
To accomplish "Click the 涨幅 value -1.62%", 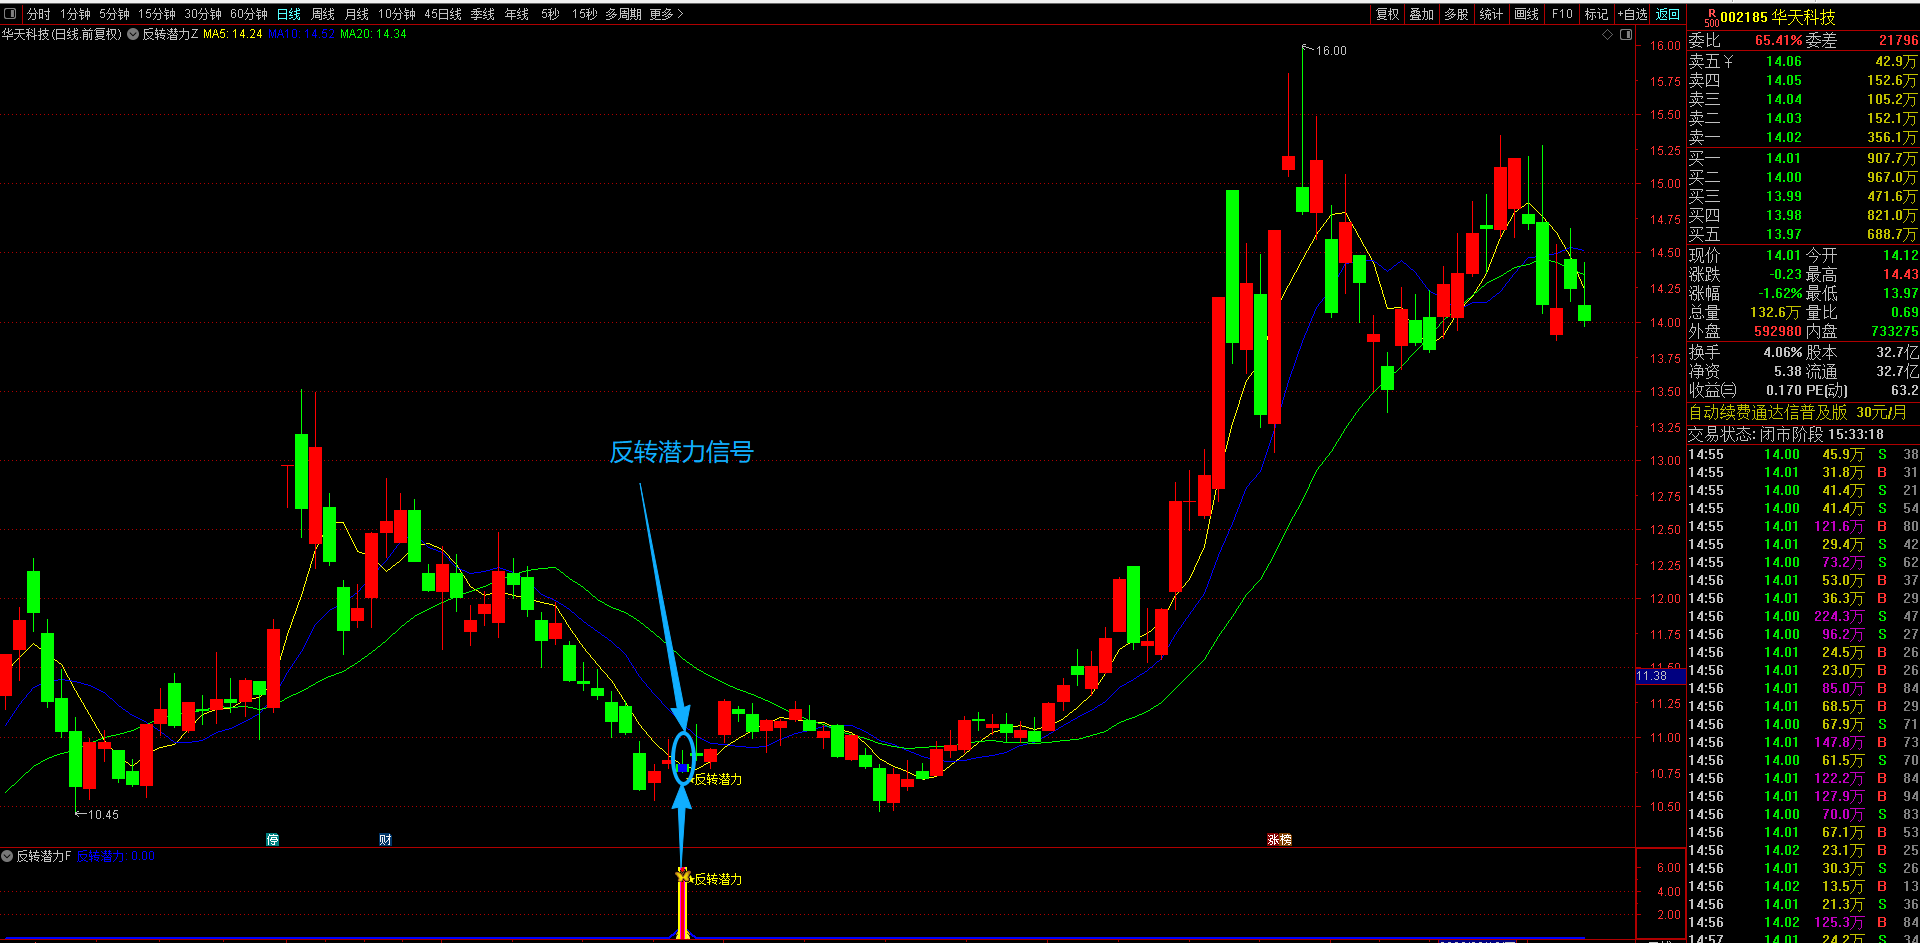I will [x=1780, y=293].
